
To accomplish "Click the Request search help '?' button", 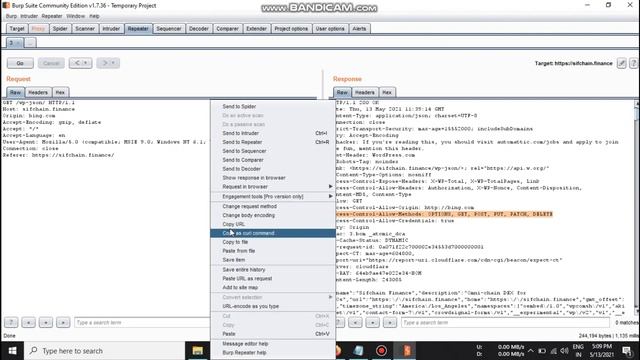I will (11, 322).
